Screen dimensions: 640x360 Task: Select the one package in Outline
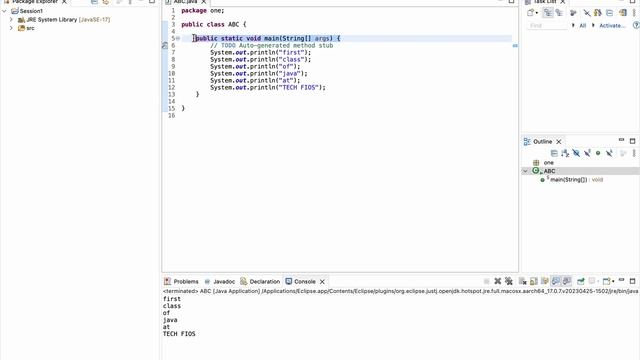pos(549,162)
